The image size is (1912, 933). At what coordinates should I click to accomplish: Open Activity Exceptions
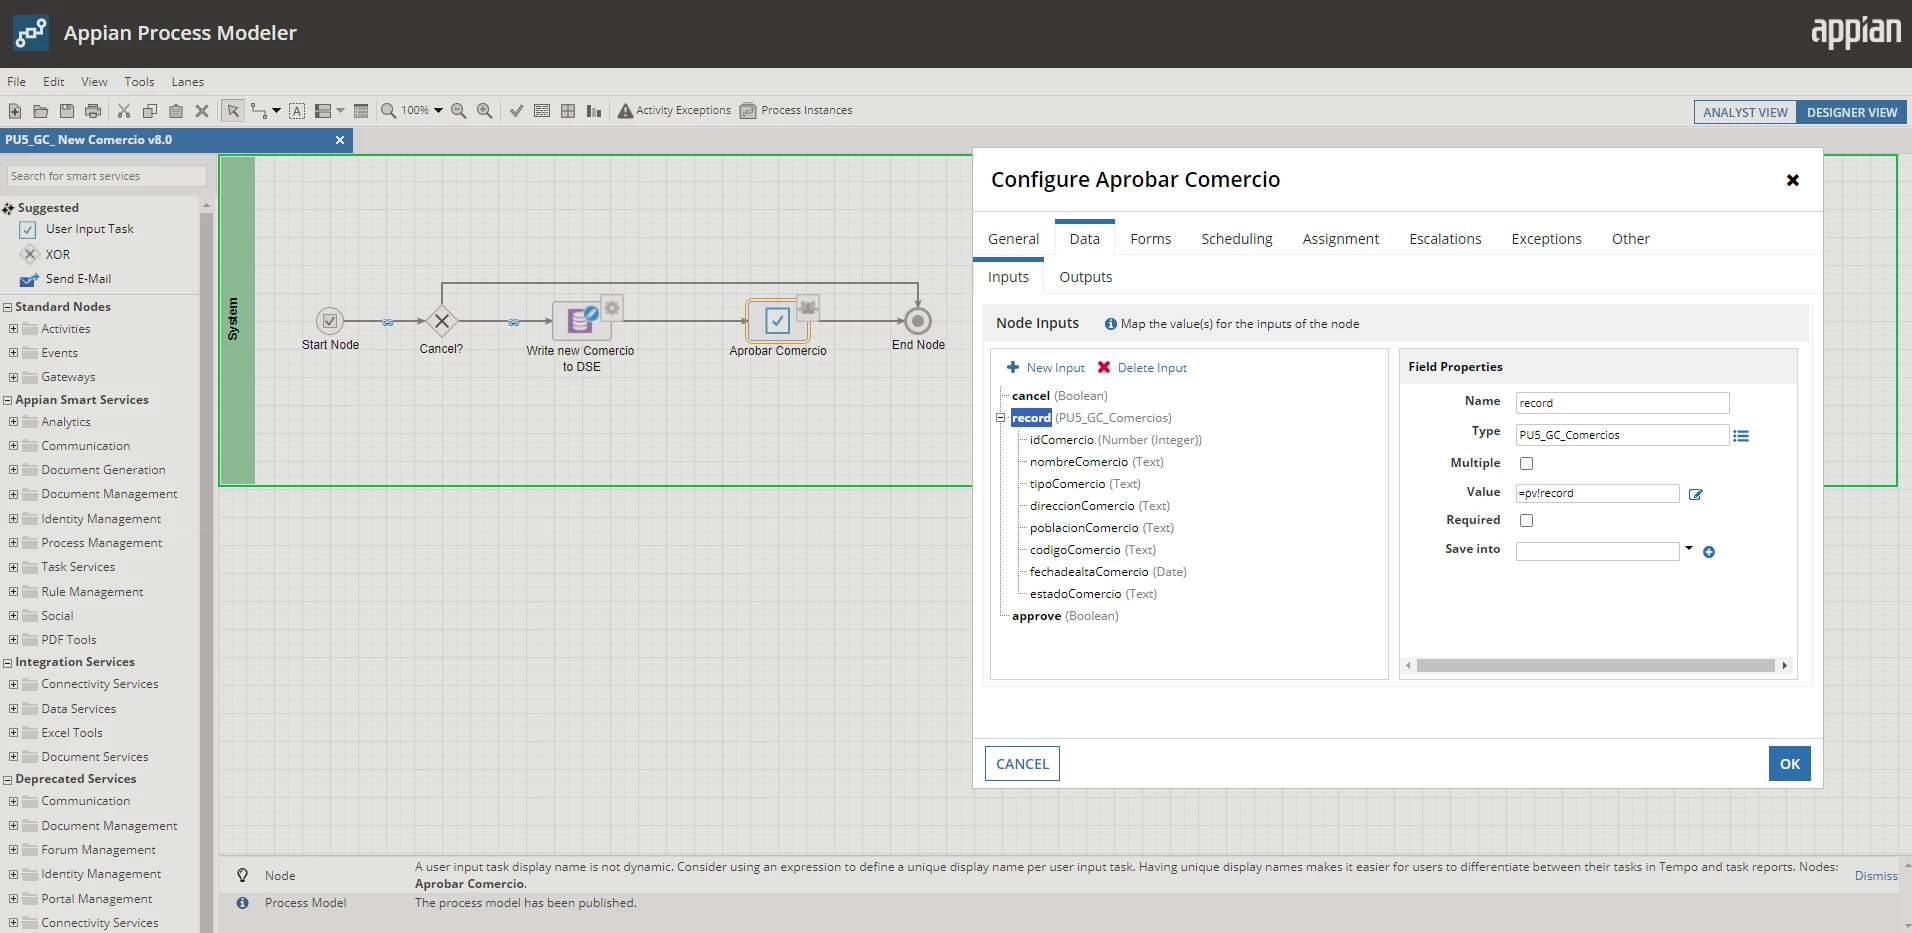click(674, 111)
